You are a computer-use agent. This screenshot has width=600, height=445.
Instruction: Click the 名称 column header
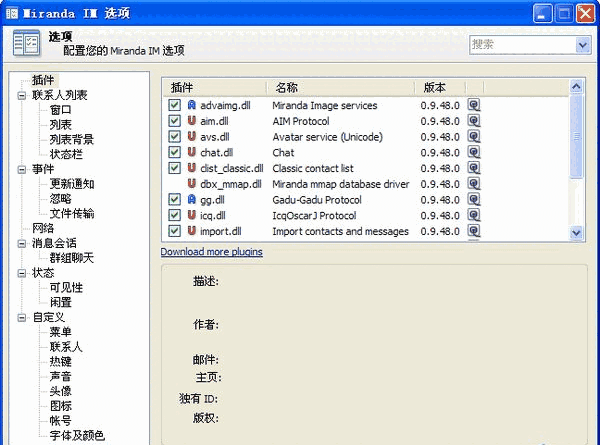(340, 88)
